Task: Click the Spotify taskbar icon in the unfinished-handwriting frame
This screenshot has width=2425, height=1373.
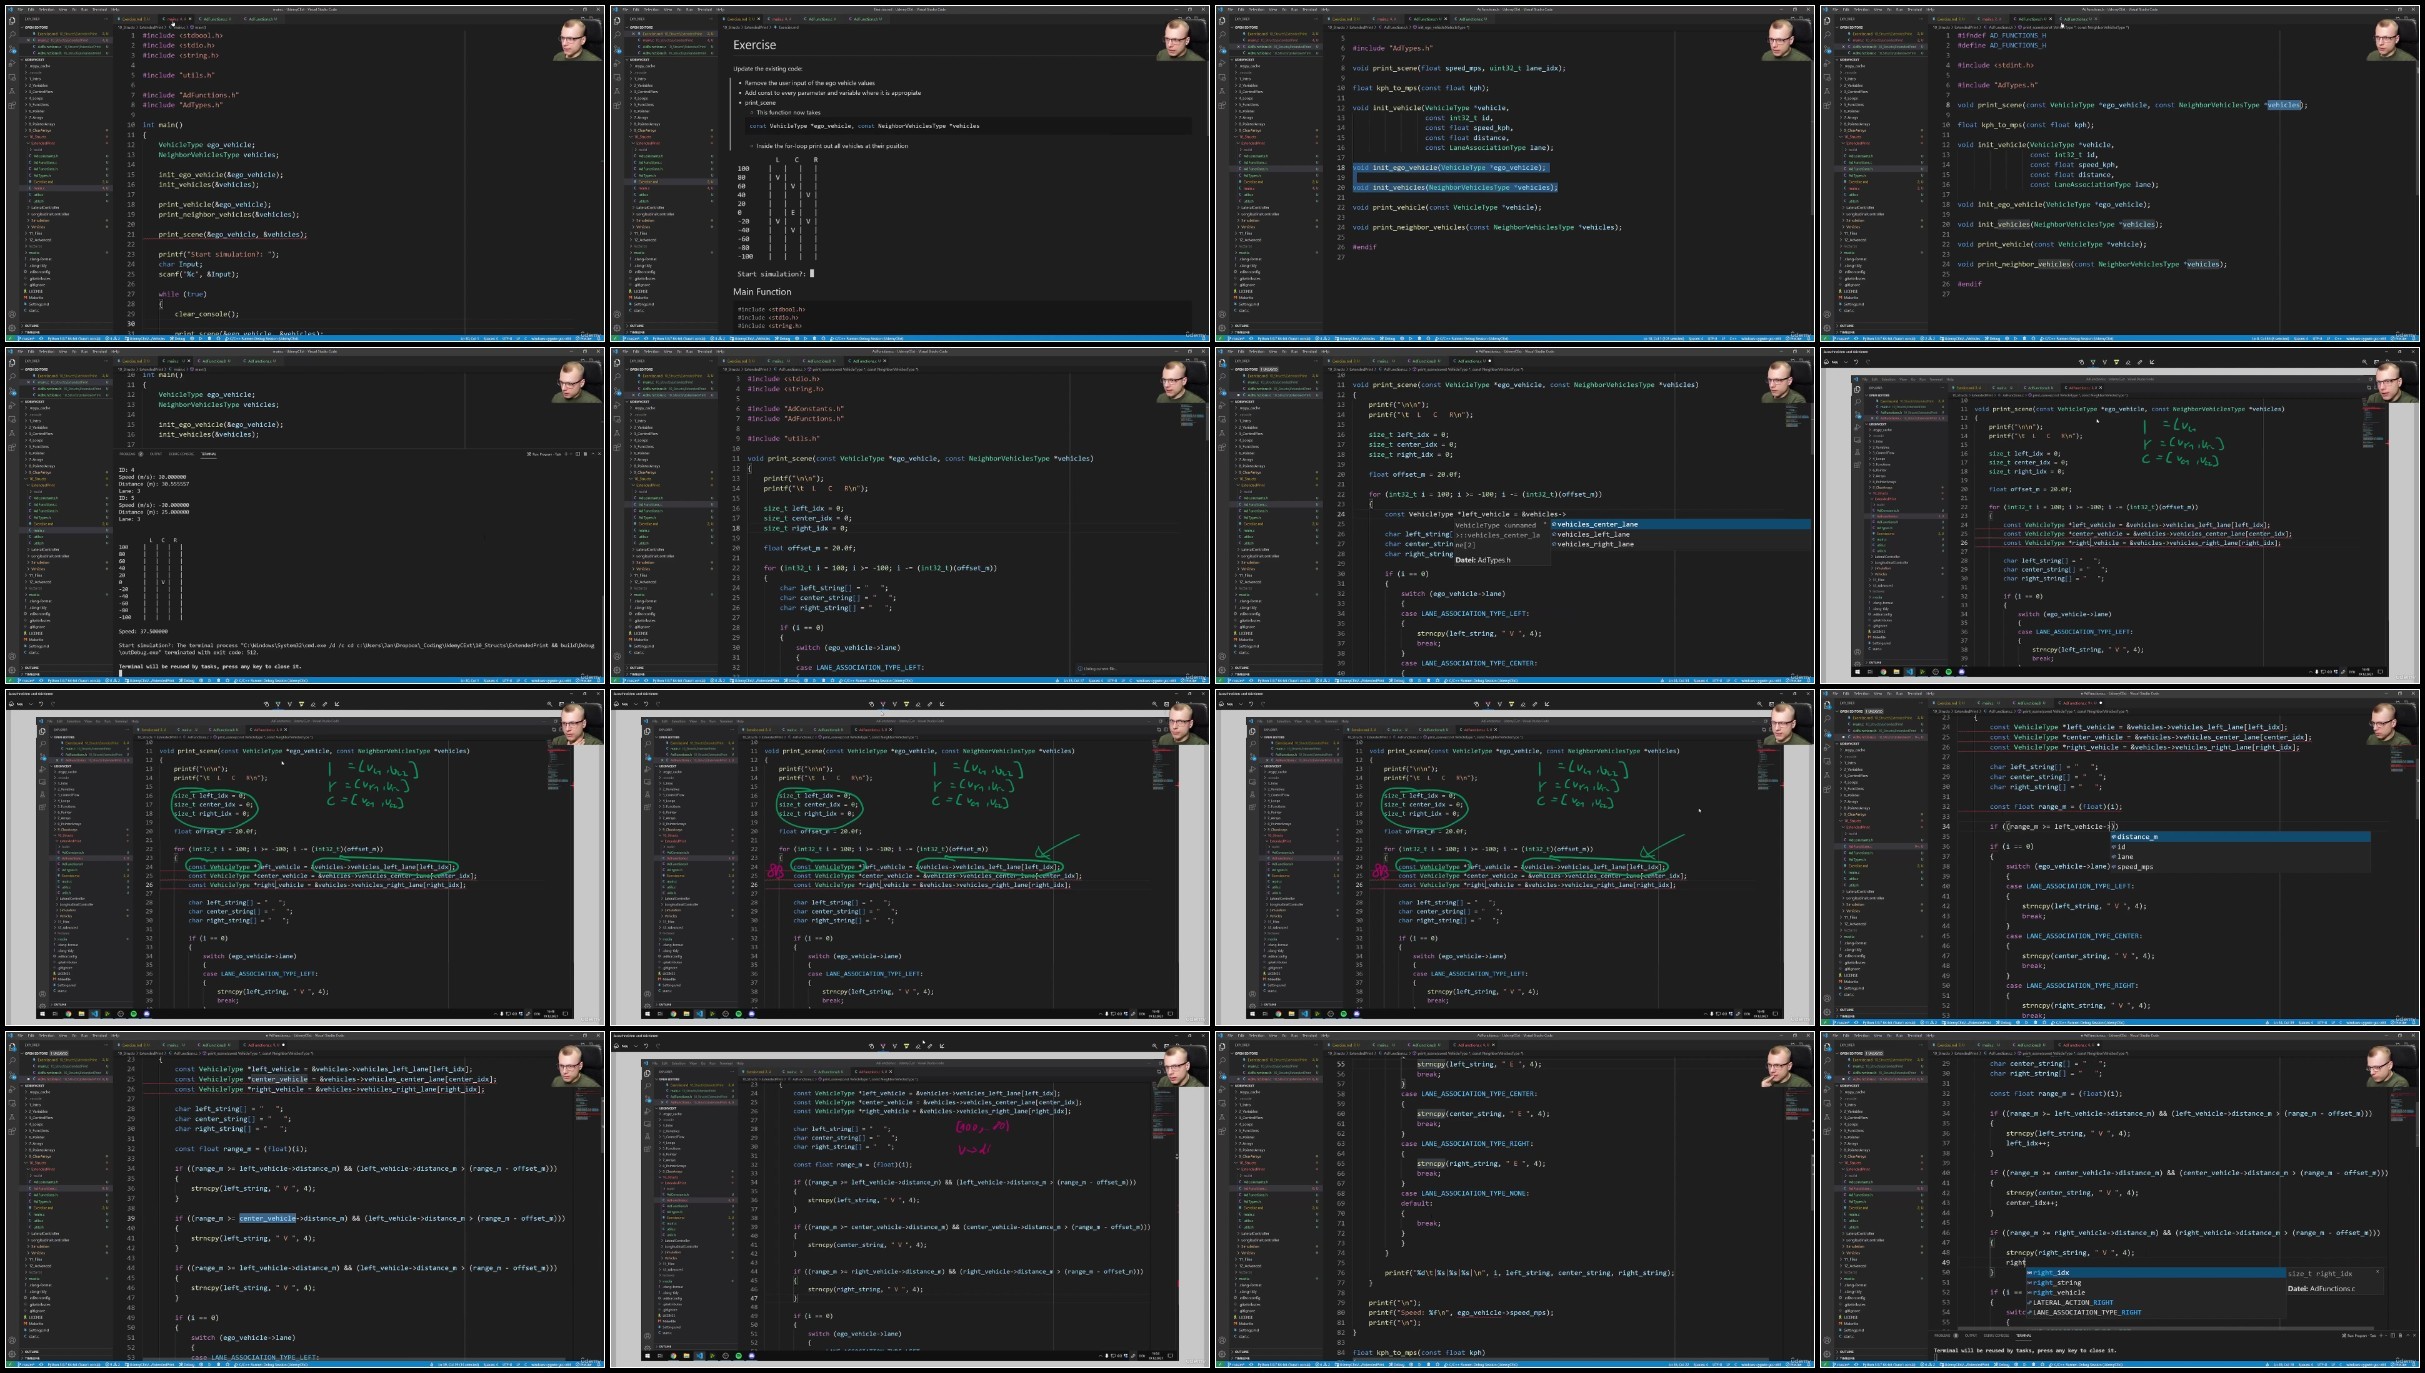Action: 1948,672
